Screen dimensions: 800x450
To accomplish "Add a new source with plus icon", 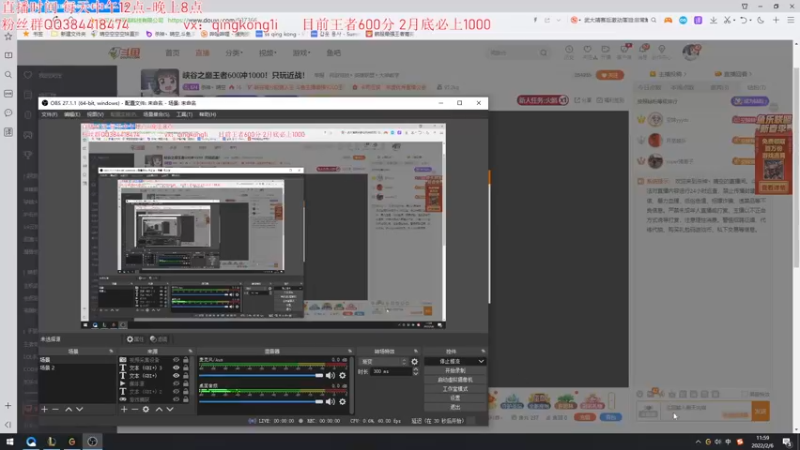I will pos(124,409).
